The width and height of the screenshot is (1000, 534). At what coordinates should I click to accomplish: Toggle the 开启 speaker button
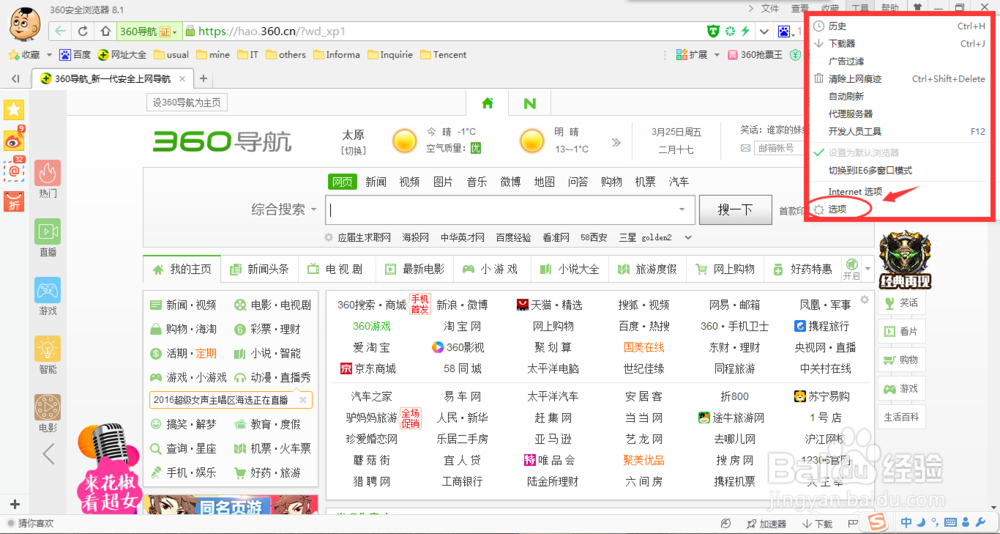coord(851,269)
